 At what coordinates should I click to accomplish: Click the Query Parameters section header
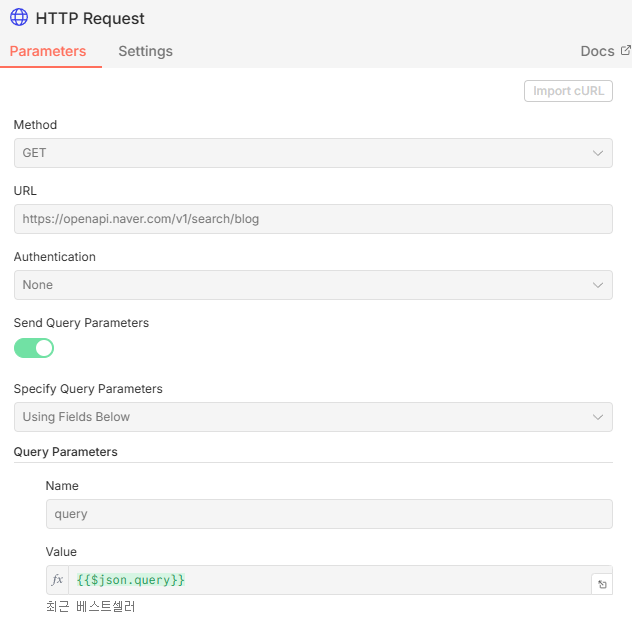click(65, 452)
